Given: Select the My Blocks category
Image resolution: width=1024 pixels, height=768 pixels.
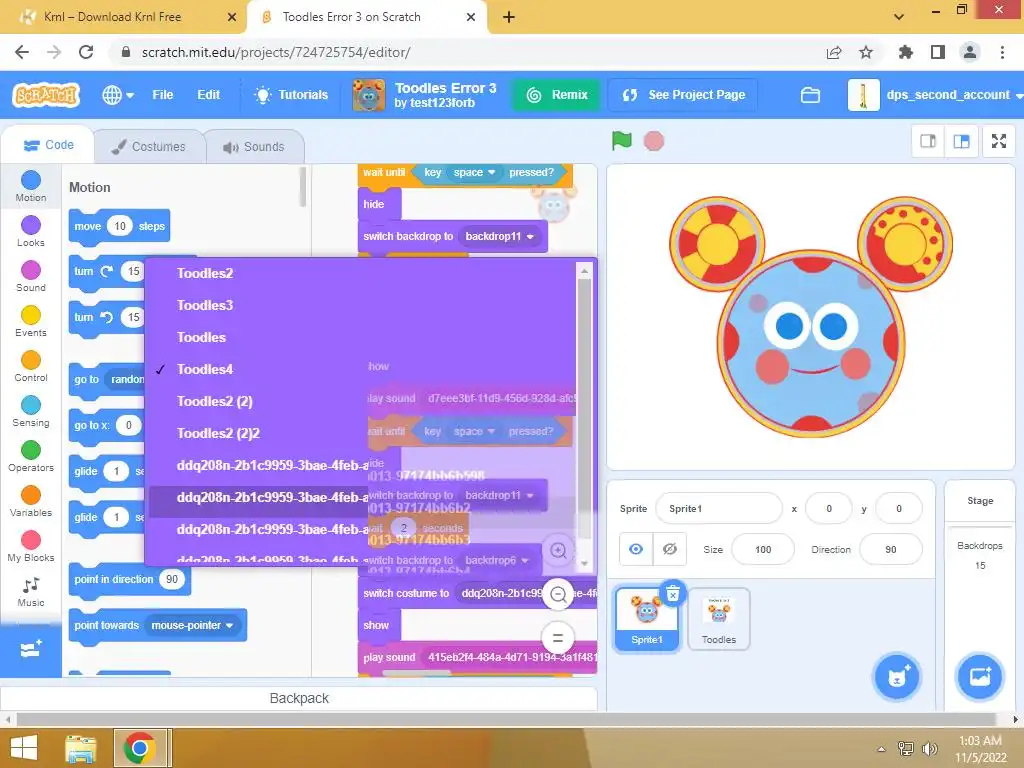Looking at the screenshot, I should (31, 547).
